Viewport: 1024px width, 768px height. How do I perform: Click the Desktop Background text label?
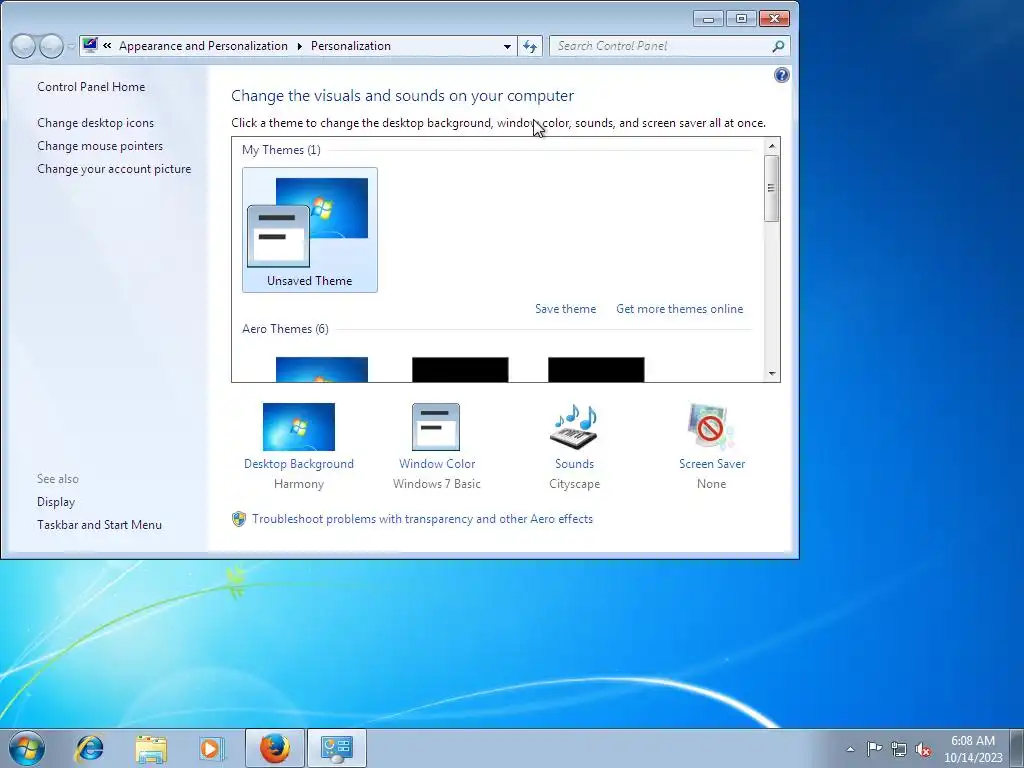298,464
